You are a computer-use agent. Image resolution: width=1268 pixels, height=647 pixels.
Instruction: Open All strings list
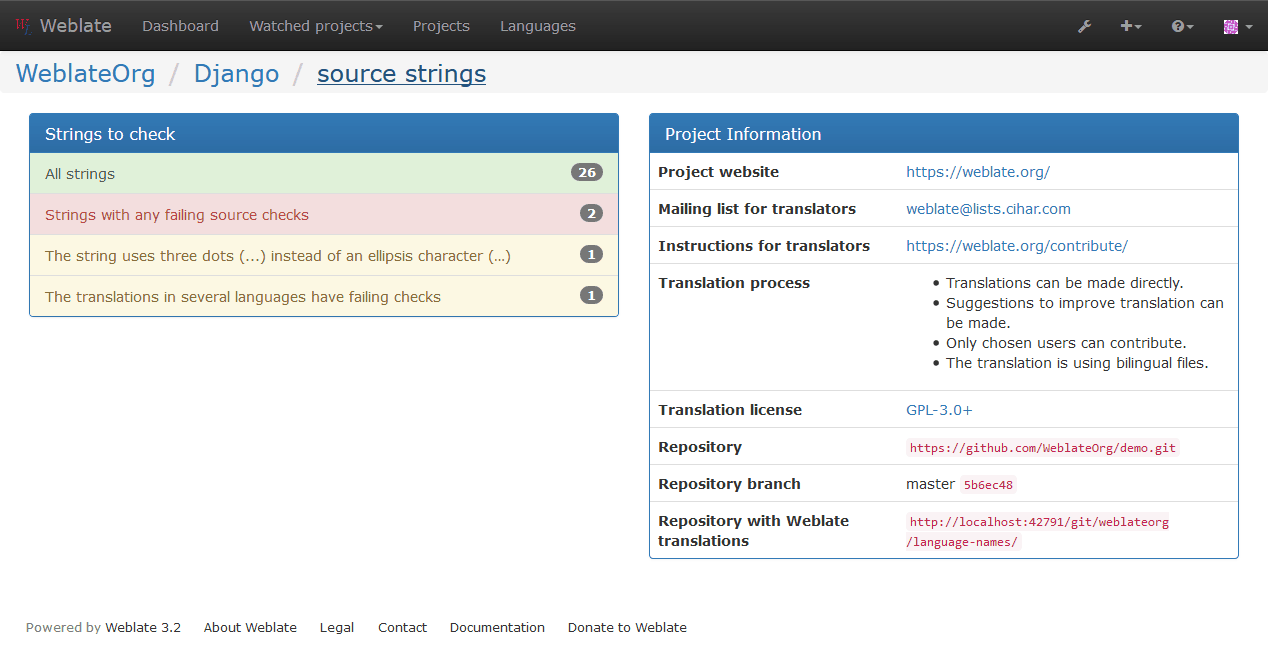tap(324, 173)
